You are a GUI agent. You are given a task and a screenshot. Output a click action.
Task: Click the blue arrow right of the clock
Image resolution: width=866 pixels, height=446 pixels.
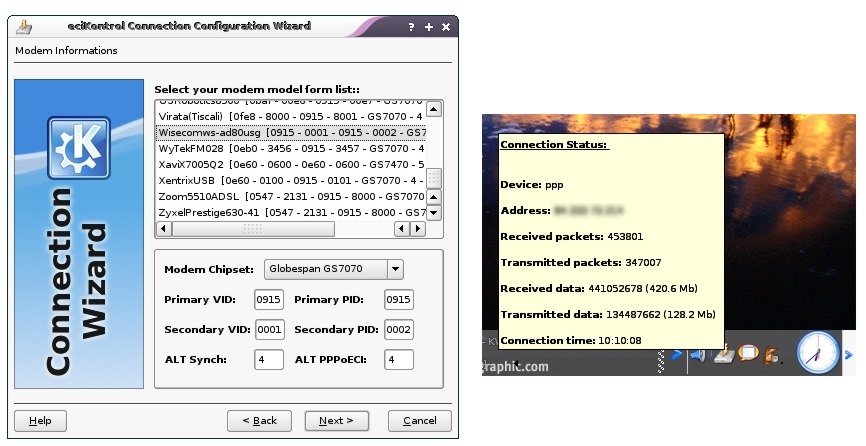tap(849, 355)
